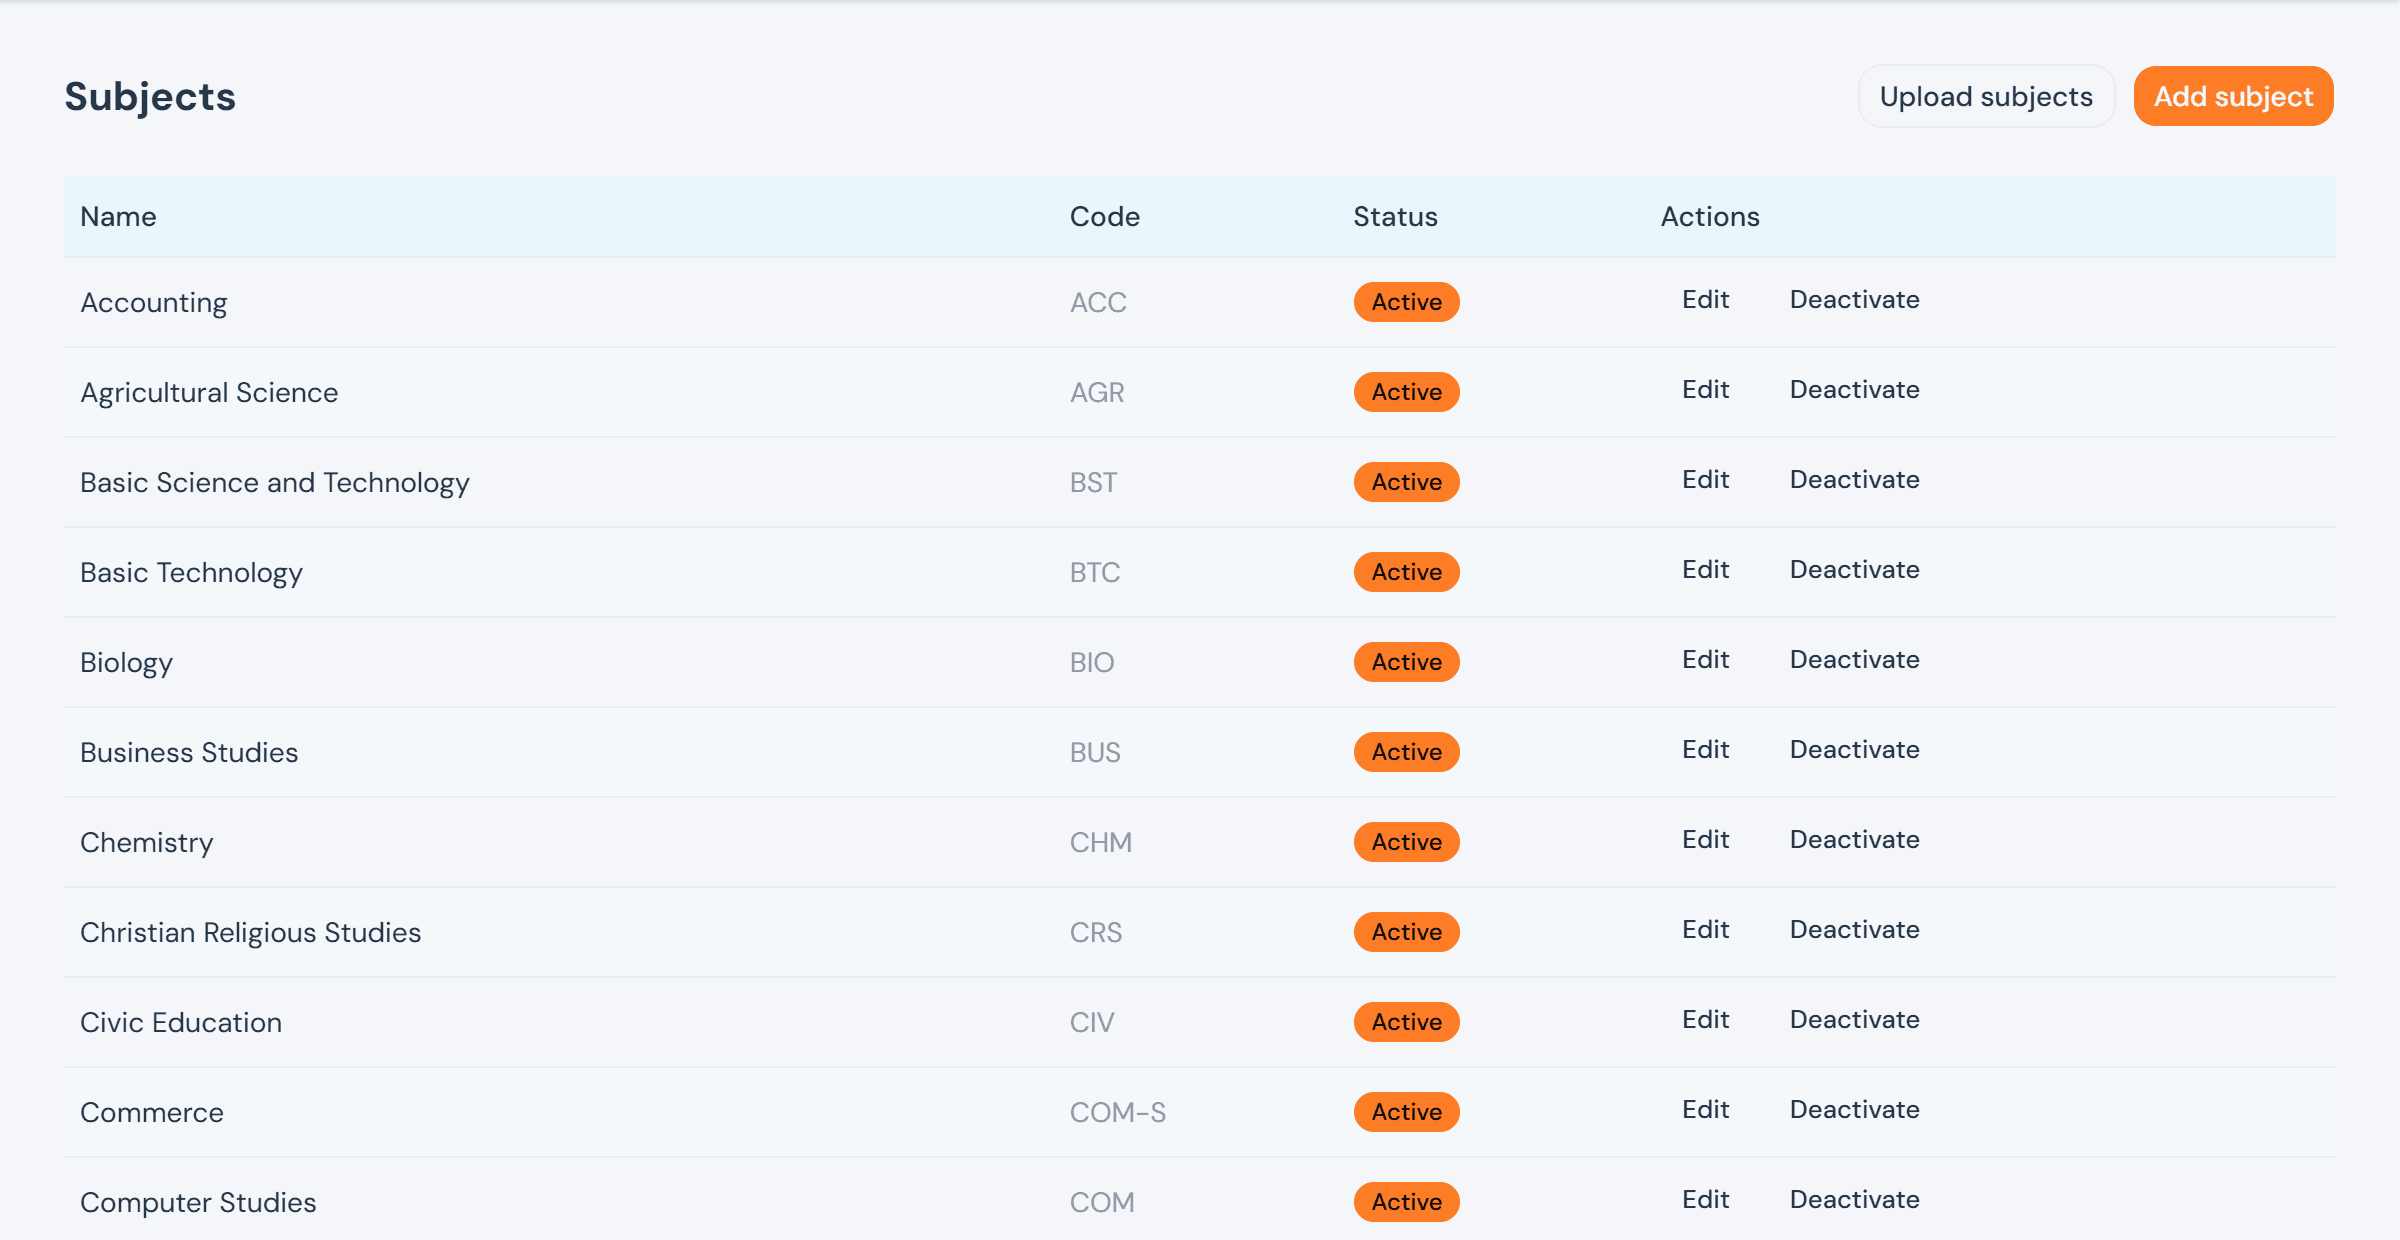Deactivate Christian Religious Studies
The height and width of the screenshot is (1240, 2400).
[1854, 930]
